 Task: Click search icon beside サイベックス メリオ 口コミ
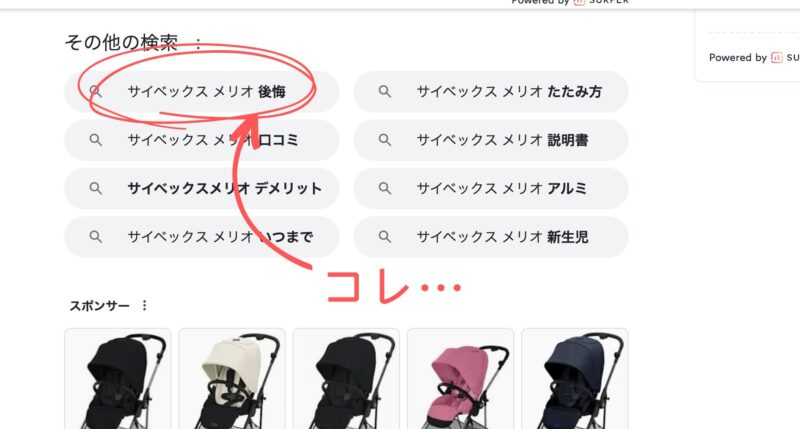(95, 140)
